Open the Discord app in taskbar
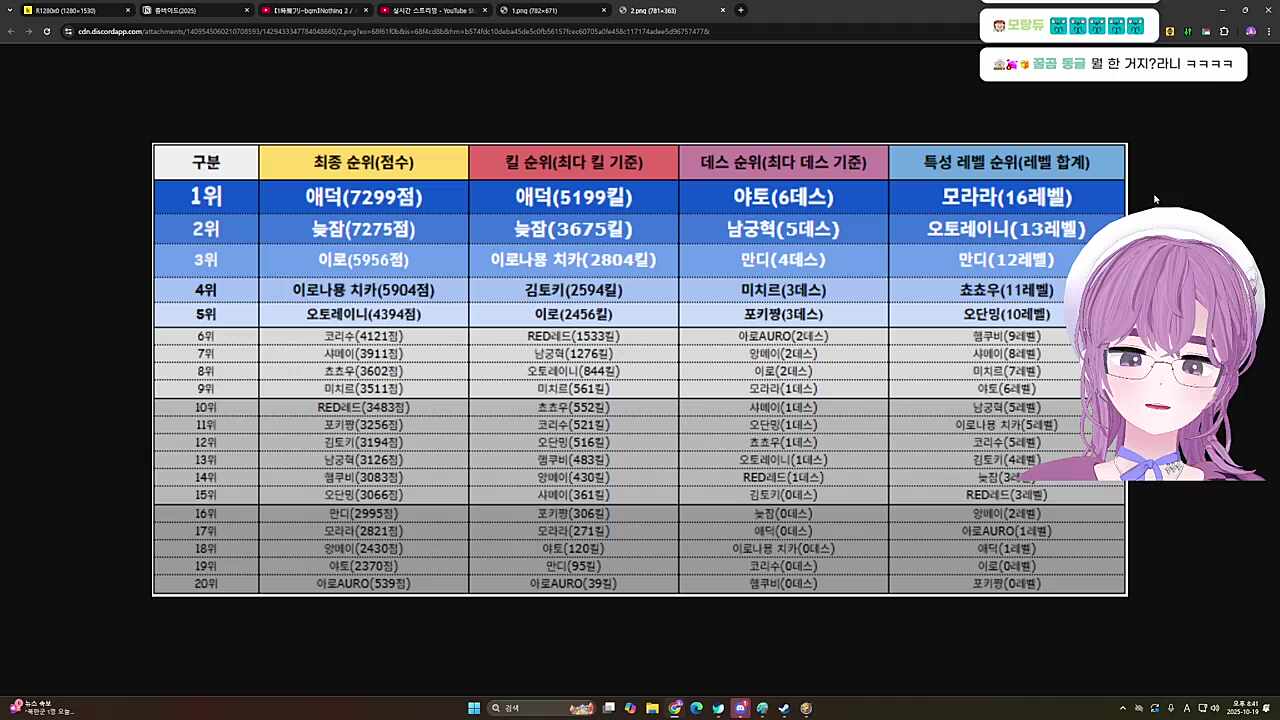1280x720 pixels. [x=740, y=708]
